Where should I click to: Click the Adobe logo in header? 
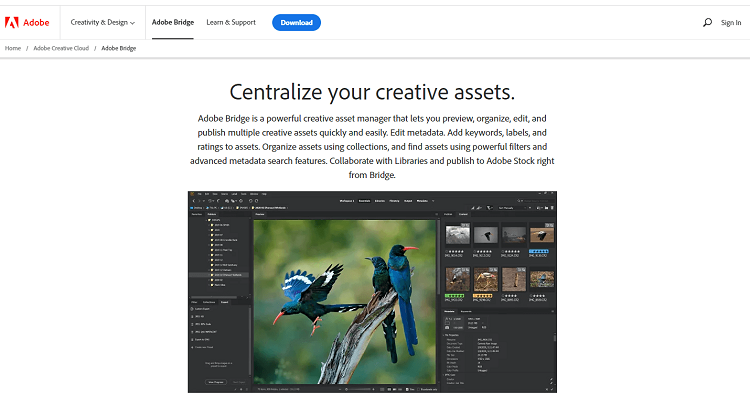[27, 22]
